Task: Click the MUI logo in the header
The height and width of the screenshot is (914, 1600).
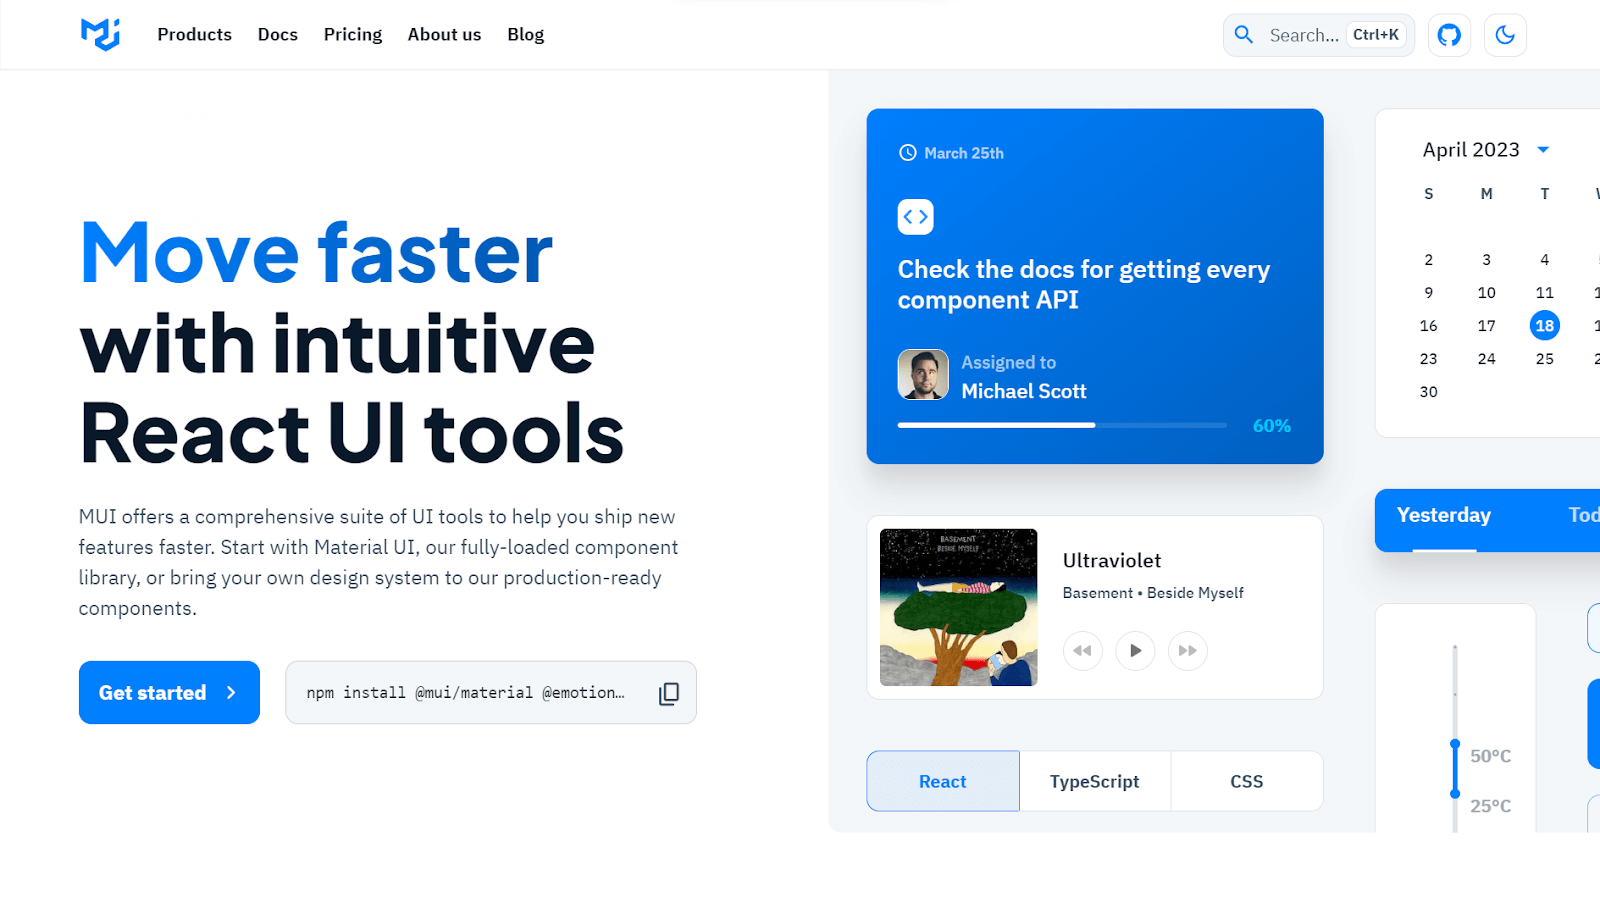Action: pyautogui.click(x=100, y=34)
